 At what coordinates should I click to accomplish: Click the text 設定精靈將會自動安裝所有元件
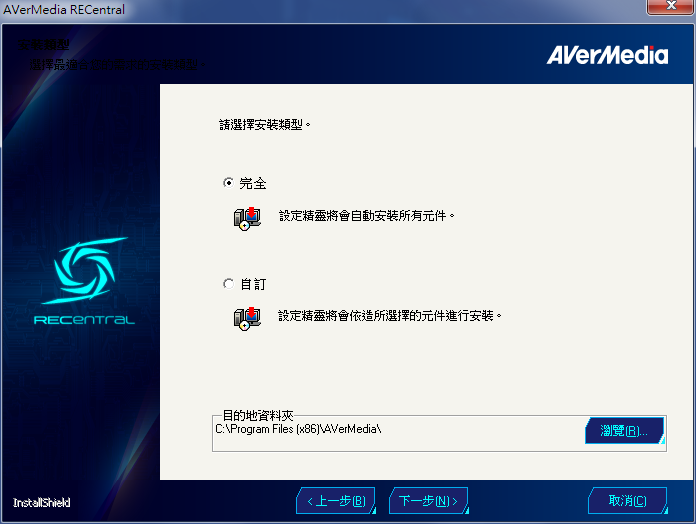[x=367, y=216]
